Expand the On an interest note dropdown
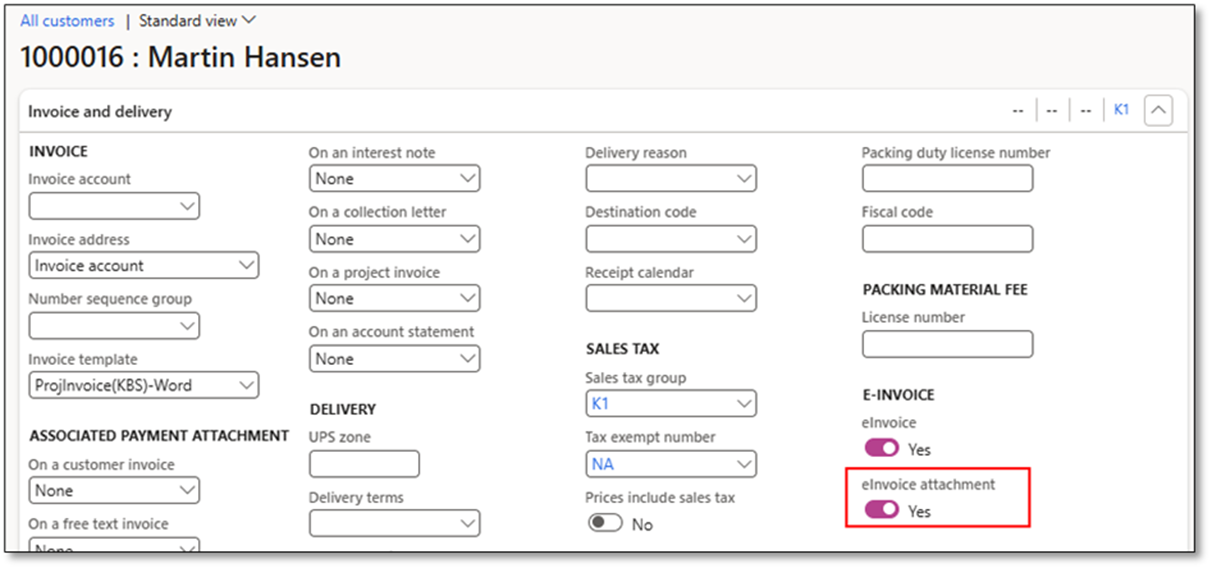 pos(394,179)
